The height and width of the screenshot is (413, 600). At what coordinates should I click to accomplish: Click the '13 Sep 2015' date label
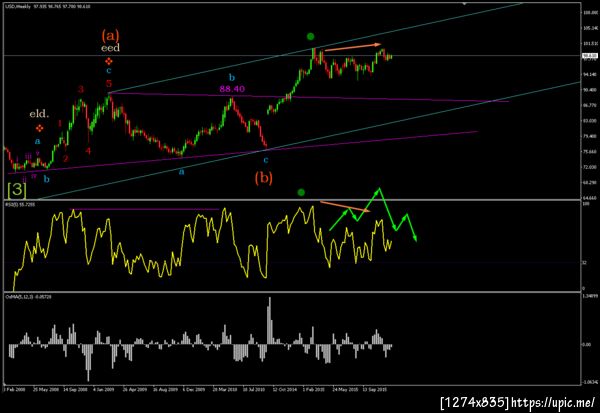pyautogui.click(x=375, y=389)
